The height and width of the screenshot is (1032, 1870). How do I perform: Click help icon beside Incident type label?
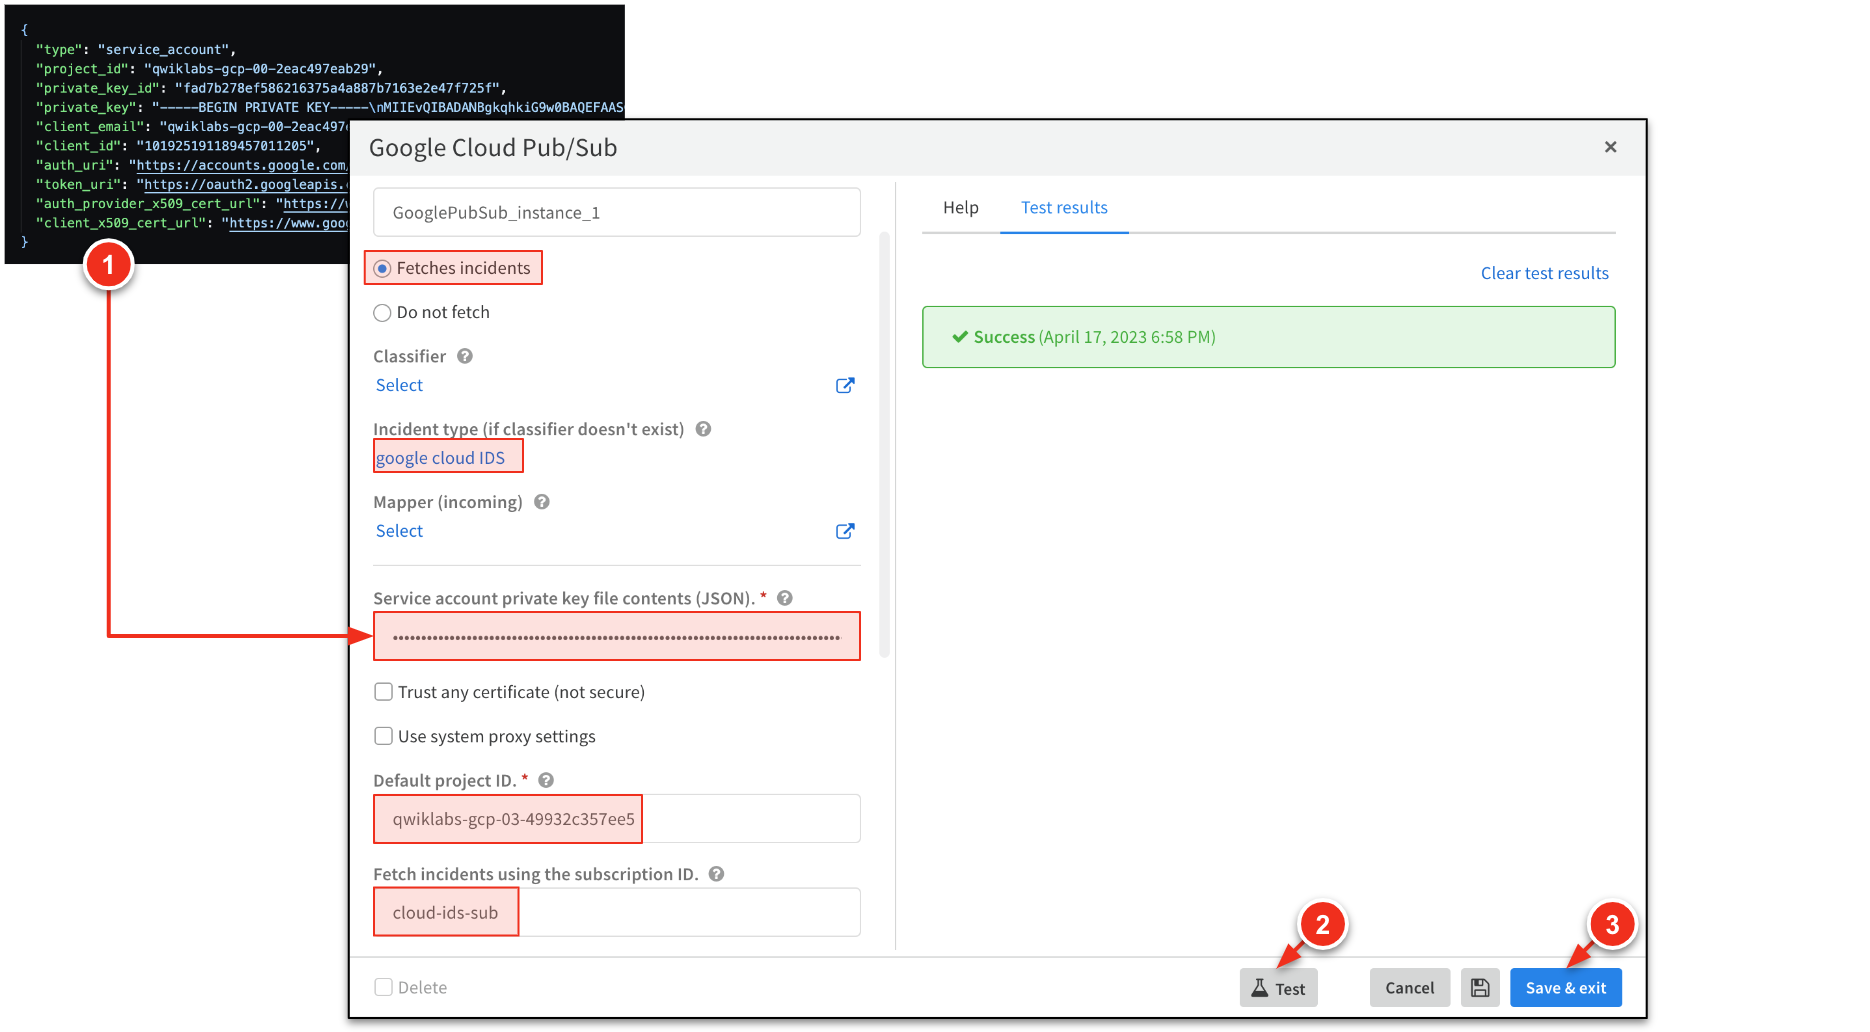click(703, 429)
